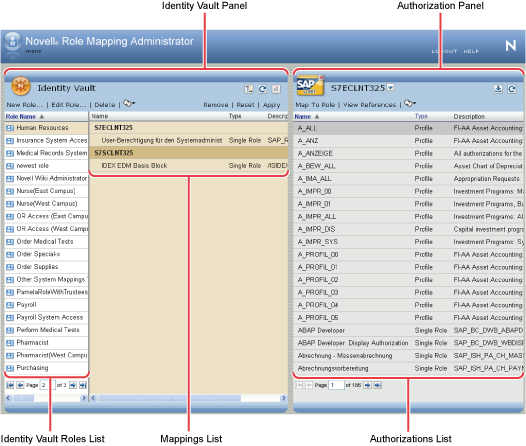
Task: Select the S7SCLNT325 mapping group
Action: coord(189,153)
